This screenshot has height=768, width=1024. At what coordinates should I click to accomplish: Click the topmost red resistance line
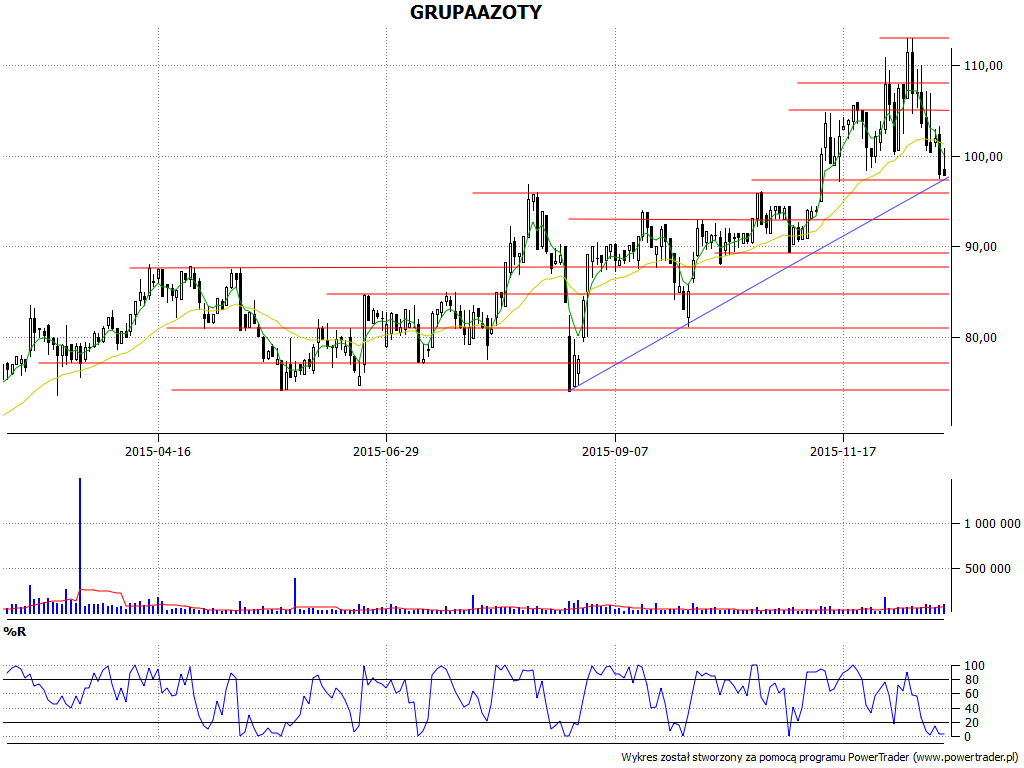click(x=914, y=38)
